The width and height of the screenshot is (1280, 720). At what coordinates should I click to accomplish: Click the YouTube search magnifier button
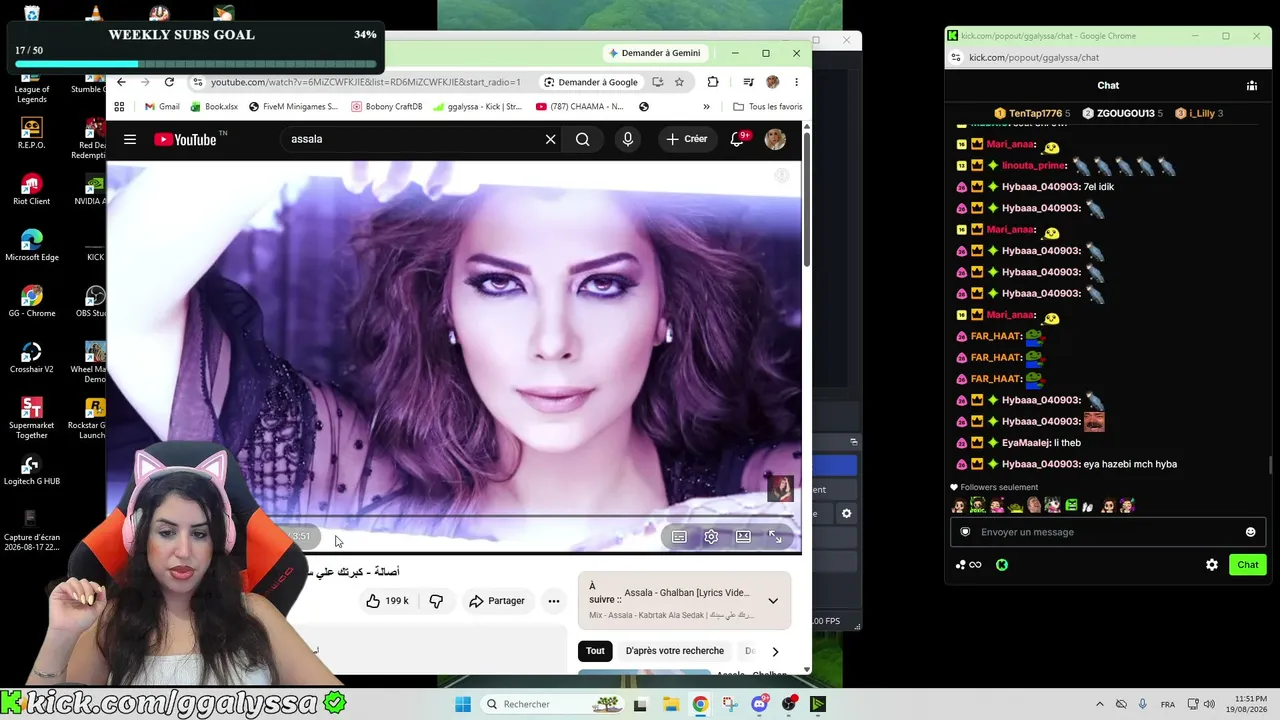(x=582, y=139)
